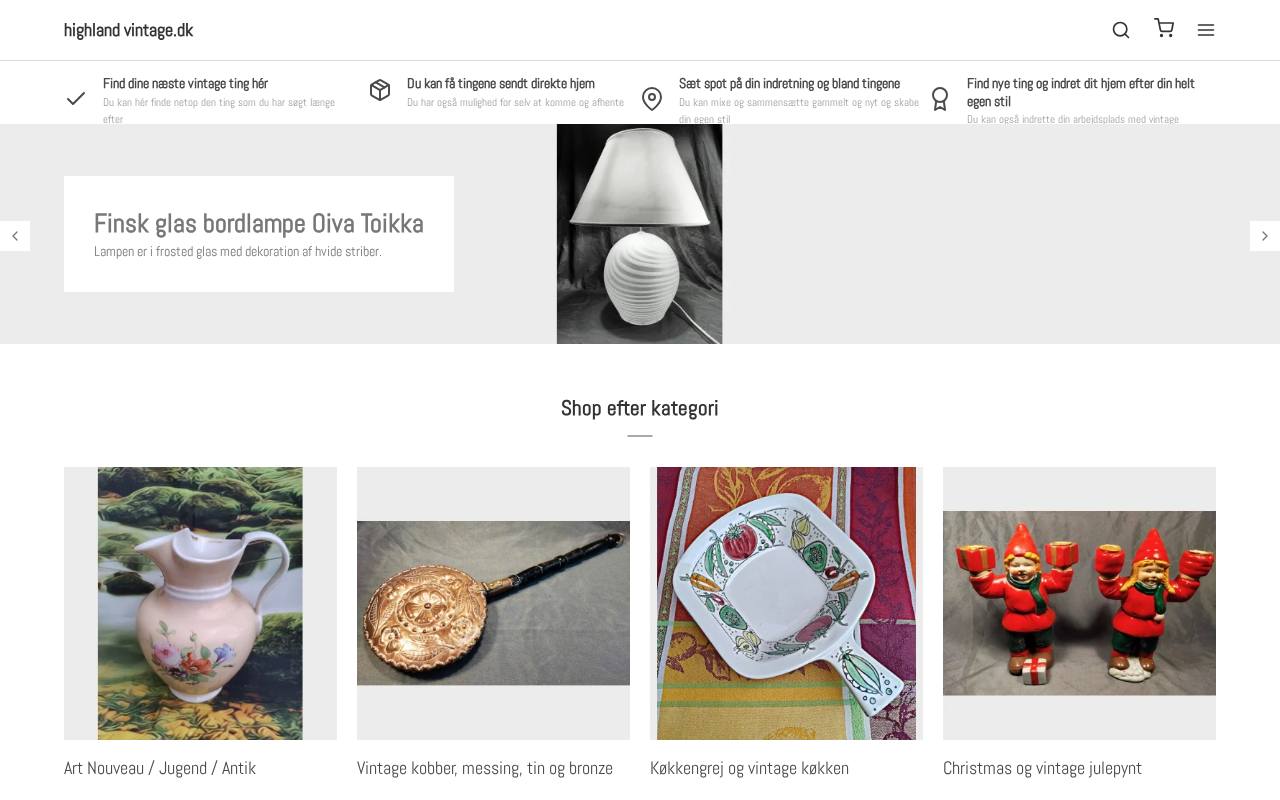
Task: Click the vegetable dish thumbnail
Action: click(x=786, y=603)
